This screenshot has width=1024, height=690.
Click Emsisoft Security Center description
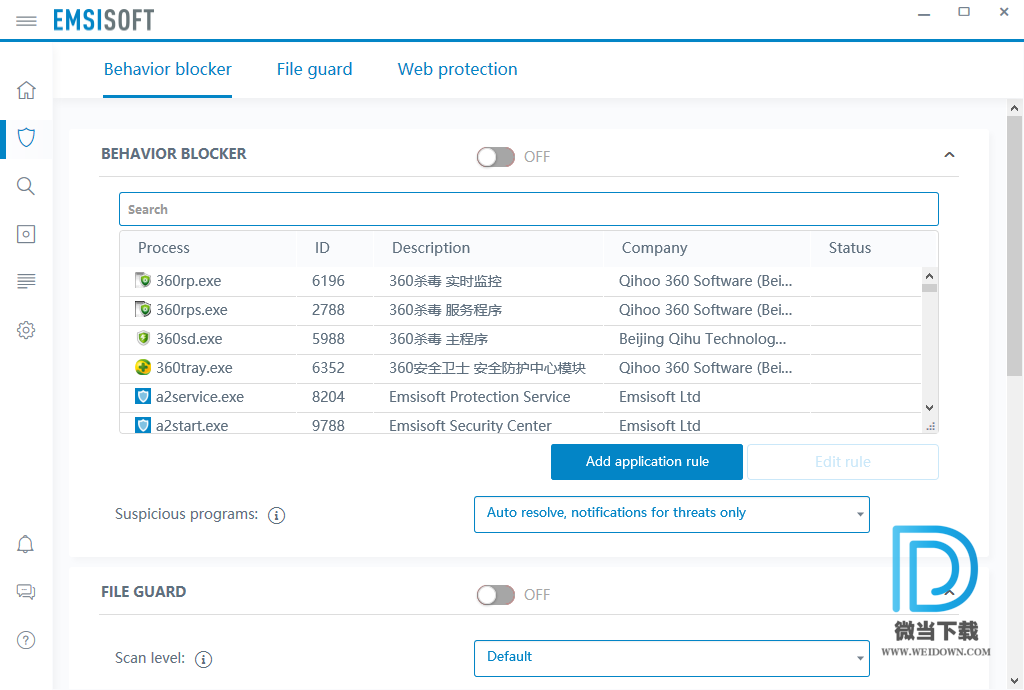click(470, 426)
